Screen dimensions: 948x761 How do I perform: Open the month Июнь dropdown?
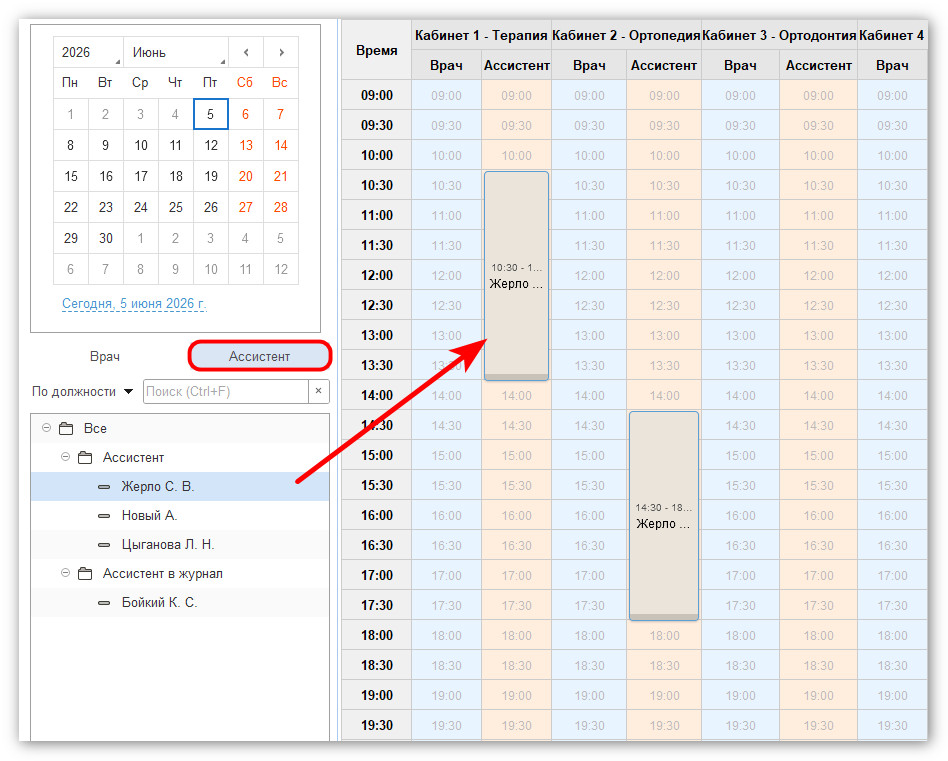176,53
